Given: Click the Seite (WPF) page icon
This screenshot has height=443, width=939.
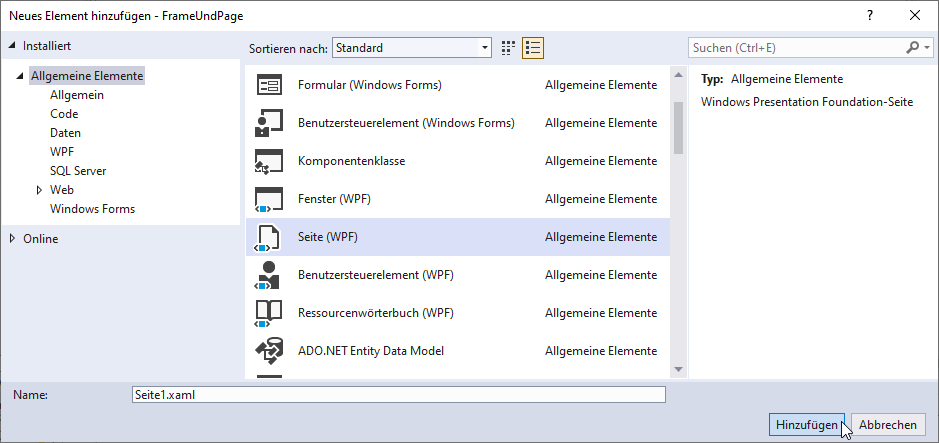Looking at the screenshot, I should pos(269,237).
